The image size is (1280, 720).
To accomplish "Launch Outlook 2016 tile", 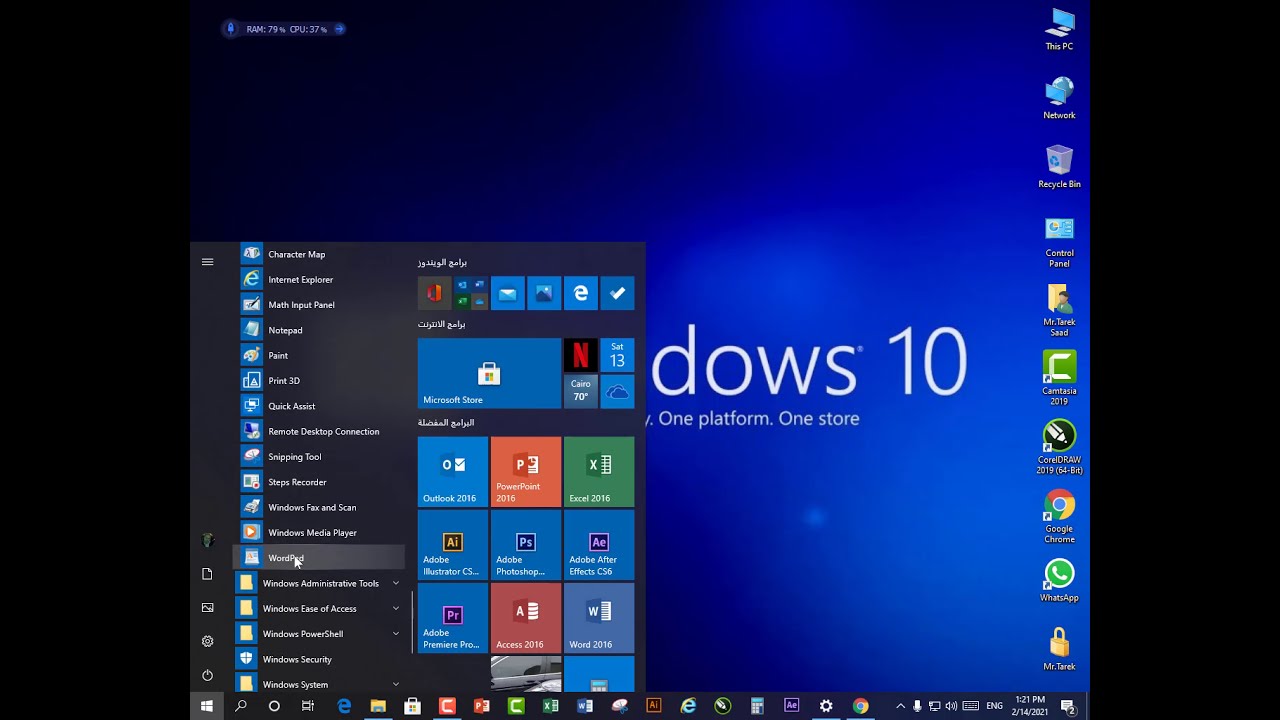I will point(453,472).
